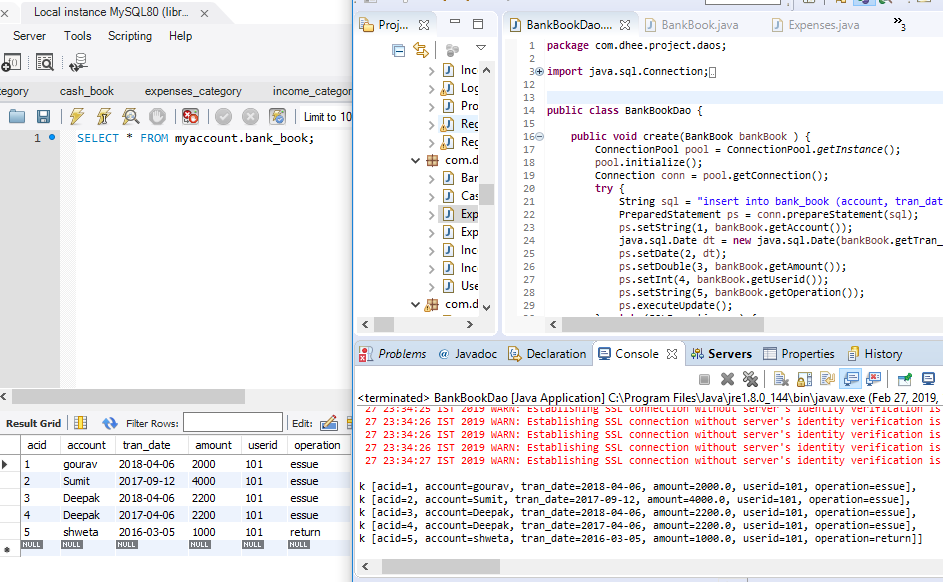Close the BankBookDao editor tab
Screen dimensions: 943x582
point(625,25)
